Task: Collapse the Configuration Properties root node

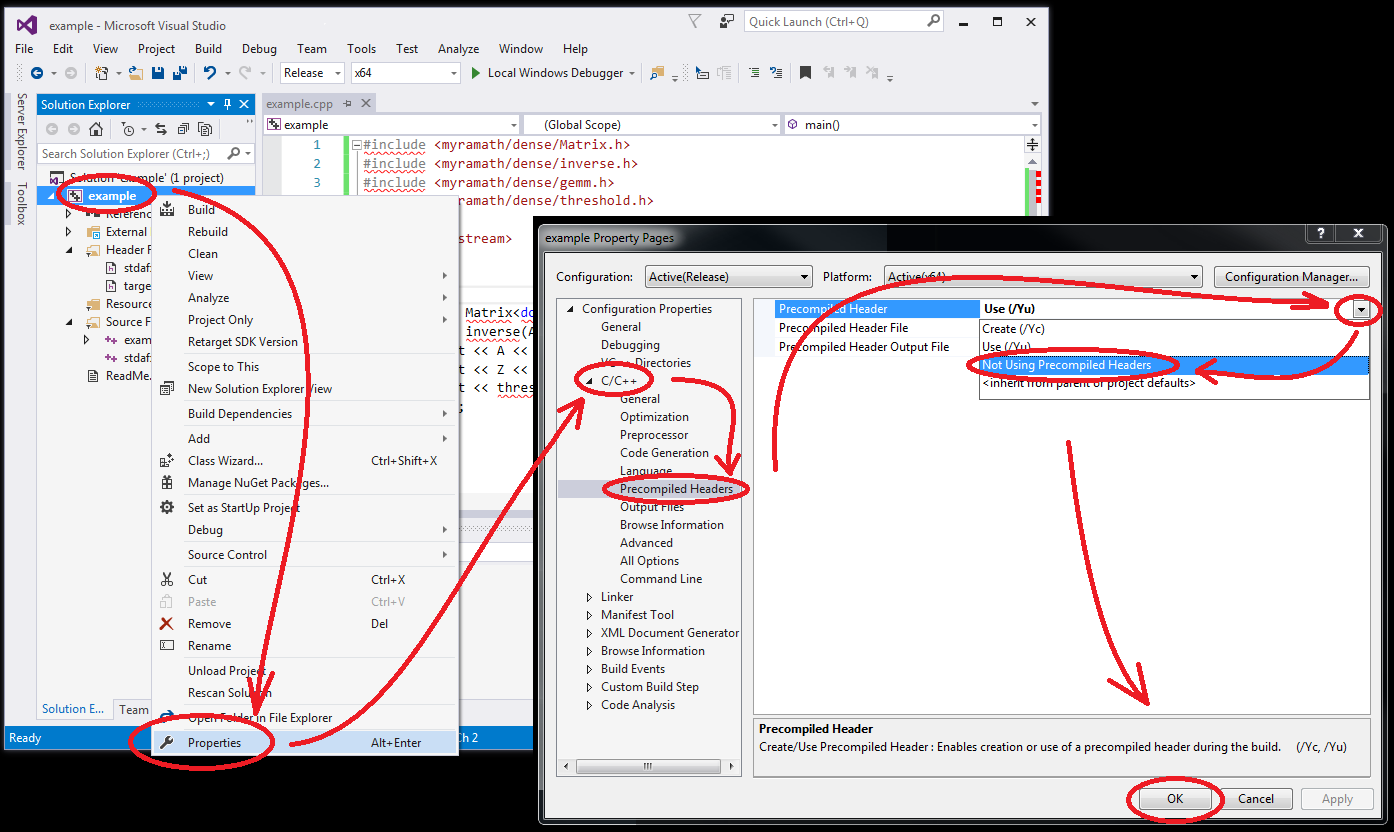Action: (571, 309)
